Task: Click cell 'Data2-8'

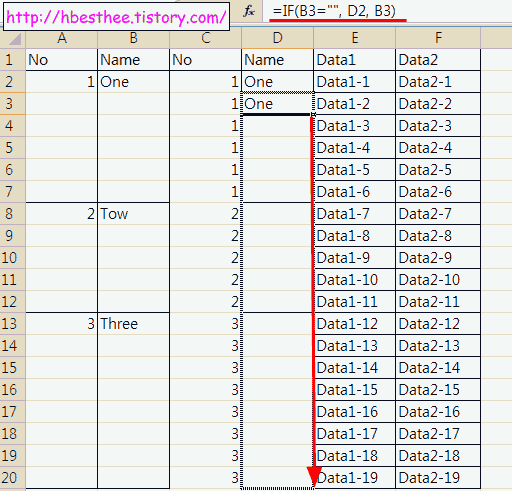Action: [x=438, y=236]
